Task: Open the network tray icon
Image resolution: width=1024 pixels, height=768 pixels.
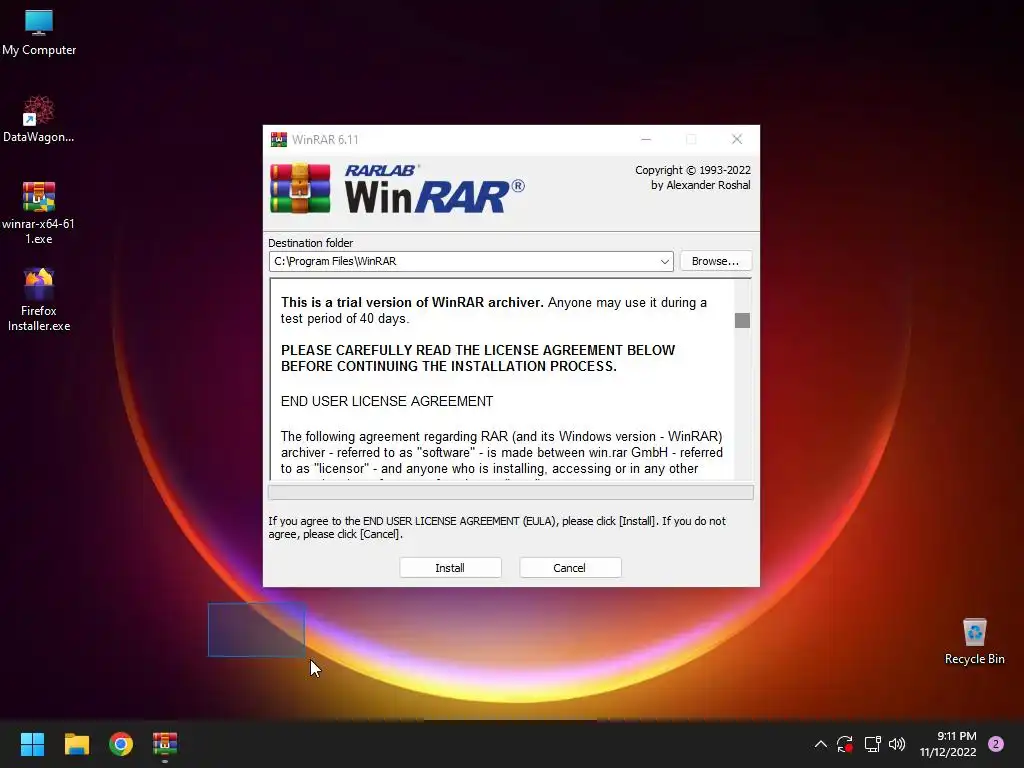Action: (872, 744)
